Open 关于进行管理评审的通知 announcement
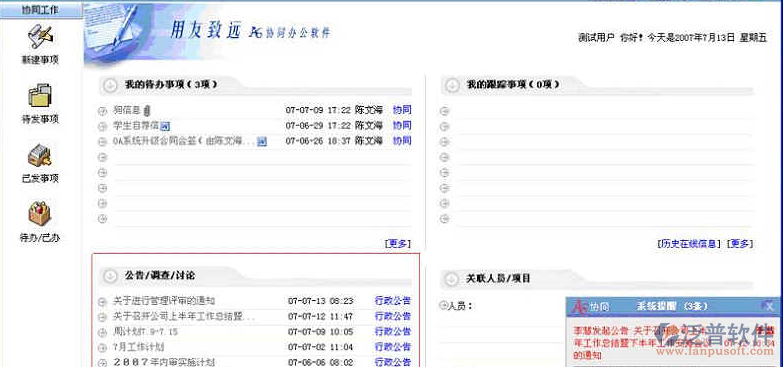Viewport: 784px width, 367px height. point(164,301)
